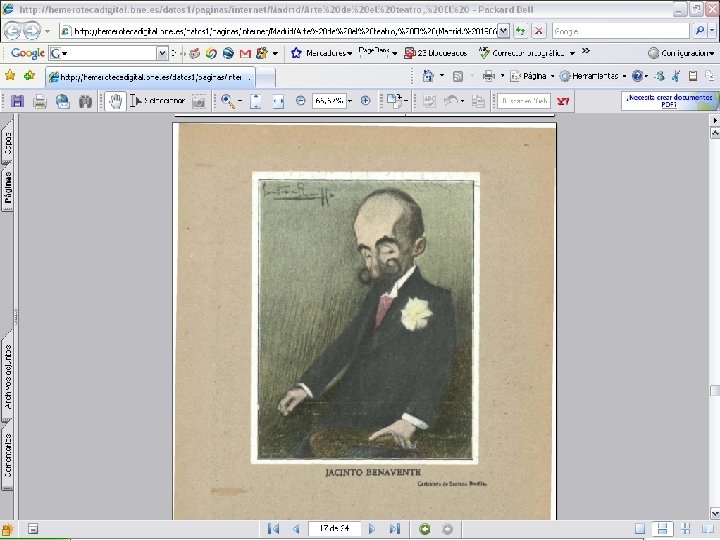
Task: Open the Capas side panel tab
Action: [x=8, y=142]
